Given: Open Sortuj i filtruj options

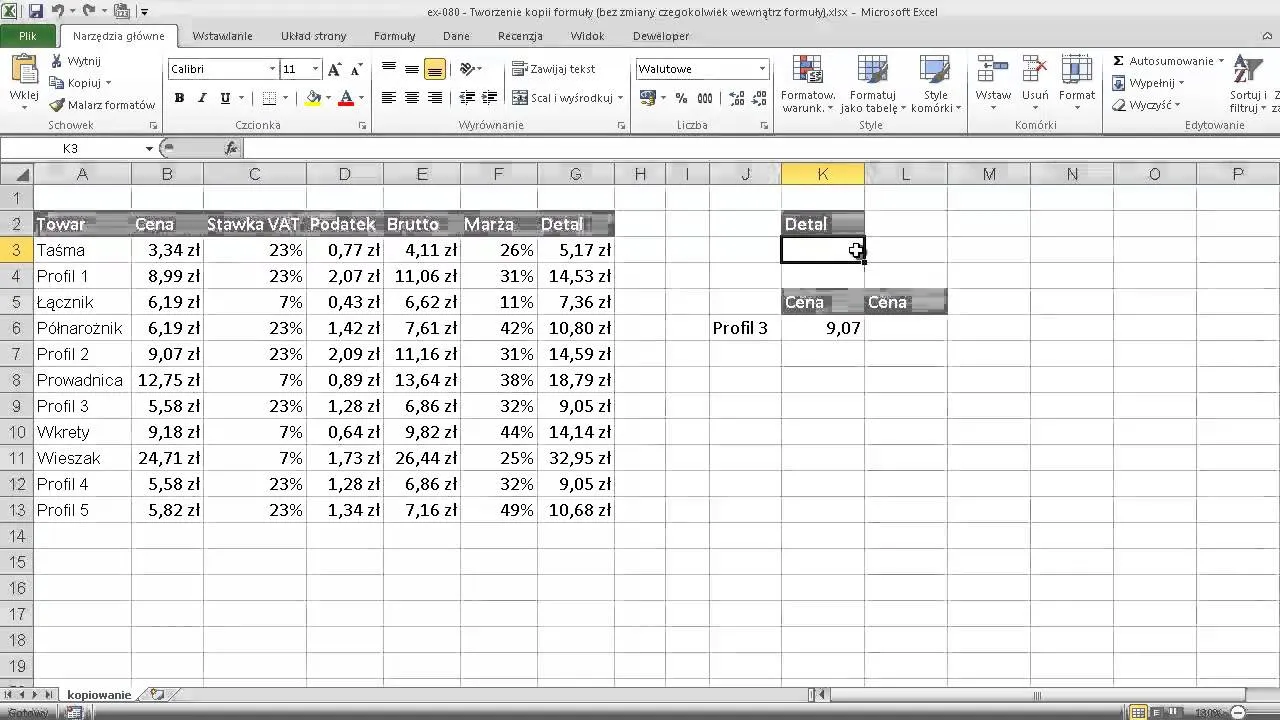Looking at the screenshot, I should point(1248,83).
